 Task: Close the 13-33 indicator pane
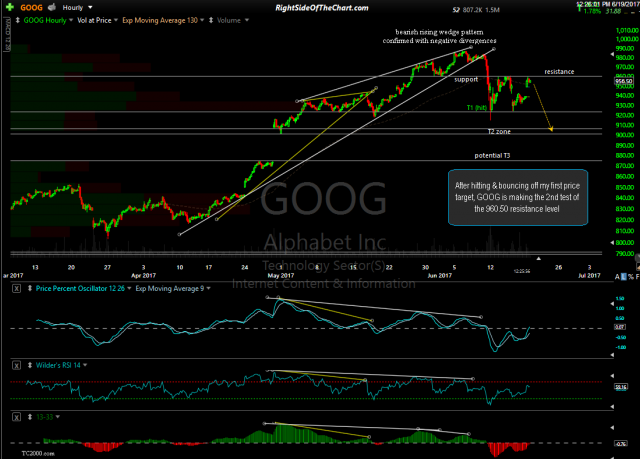[16, 417]
